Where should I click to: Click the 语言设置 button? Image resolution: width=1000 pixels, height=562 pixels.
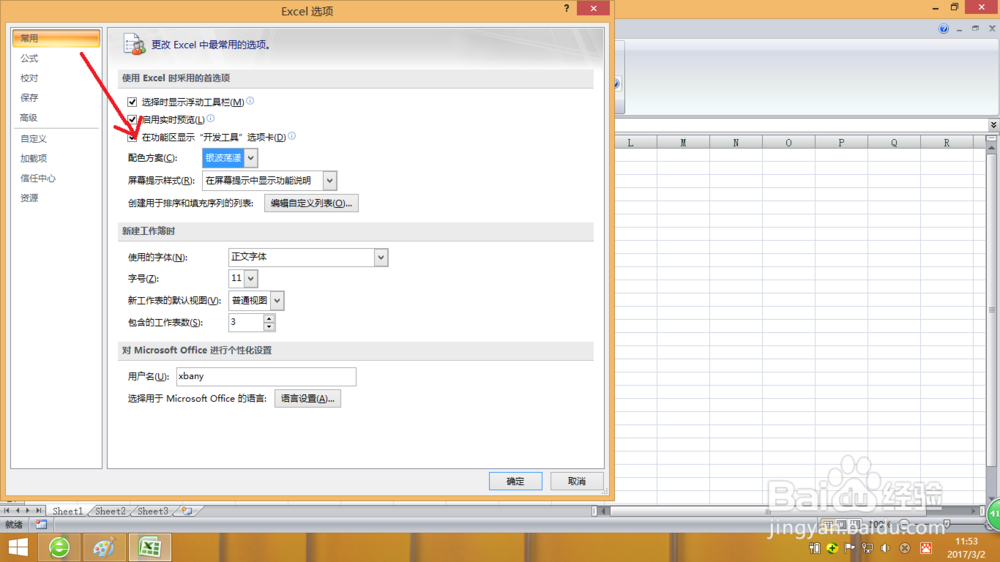307,398
